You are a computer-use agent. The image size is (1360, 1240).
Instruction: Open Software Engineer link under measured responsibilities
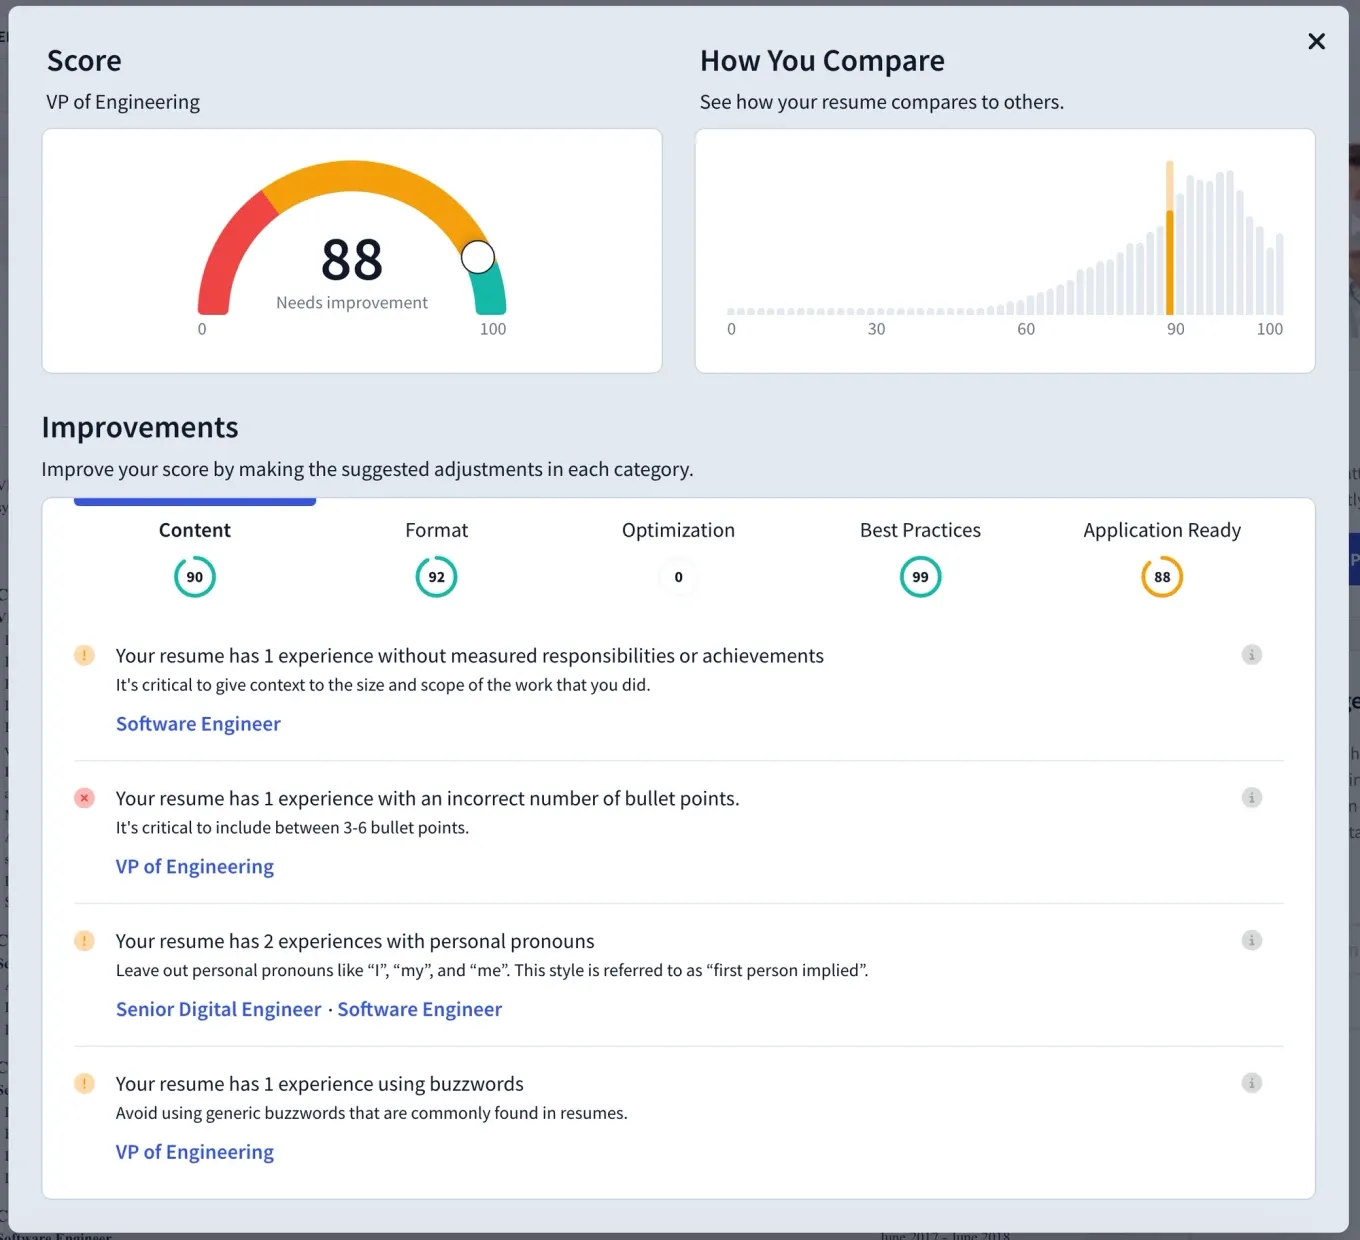(x=198, y=724)
